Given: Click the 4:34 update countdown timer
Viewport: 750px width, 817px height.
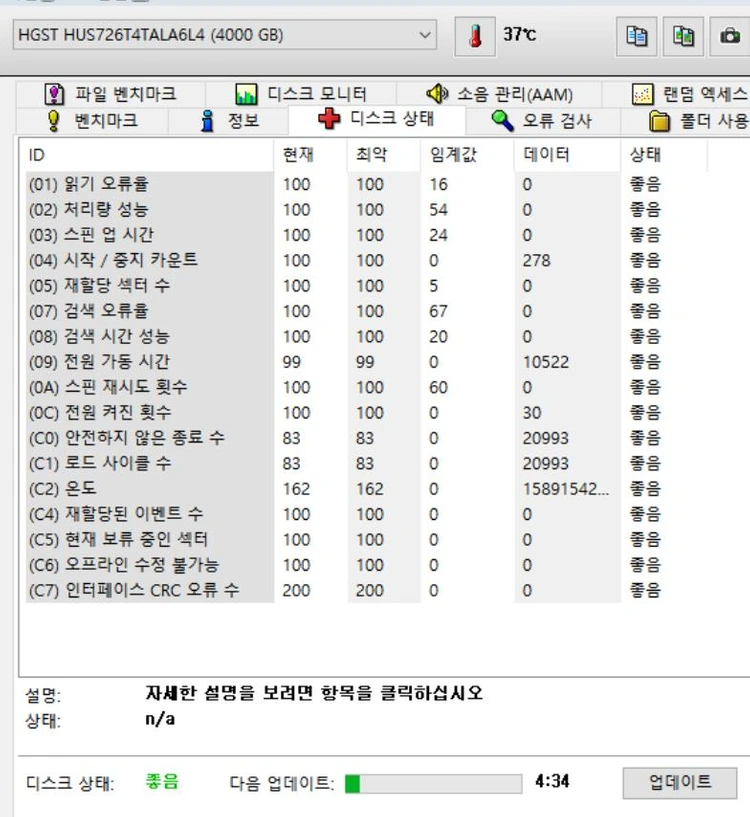Looking at the screenshot, I should pyautogui.click(x=552, y=781).
